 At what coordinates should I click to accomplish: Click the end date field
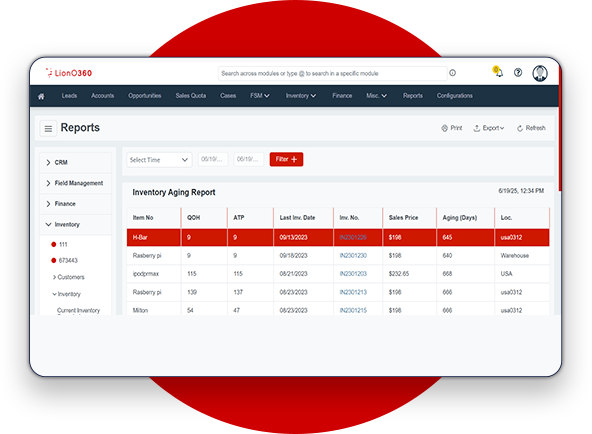point(249,159)
